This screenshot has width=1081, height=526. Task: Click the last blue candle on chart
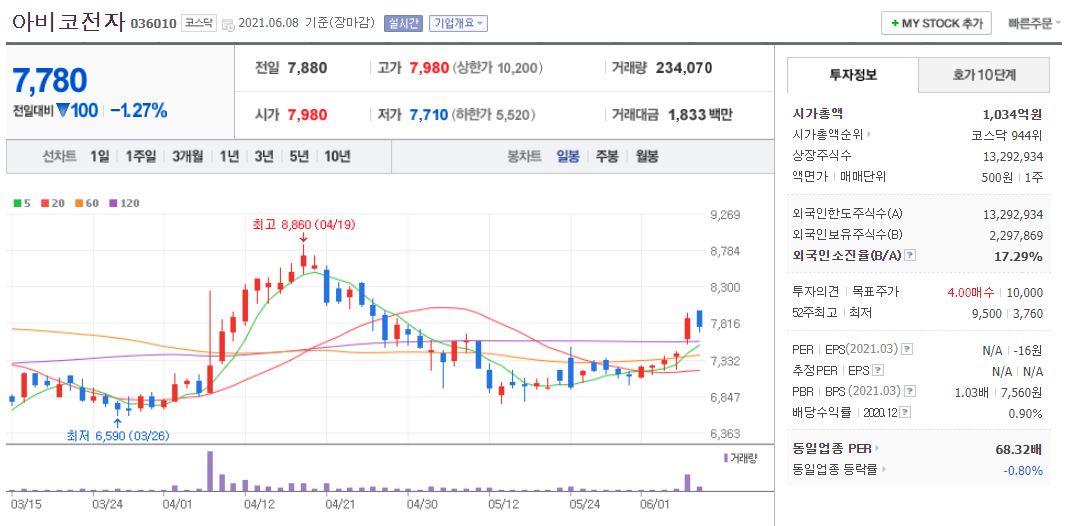pyautogui.click(x=699, y=319)
